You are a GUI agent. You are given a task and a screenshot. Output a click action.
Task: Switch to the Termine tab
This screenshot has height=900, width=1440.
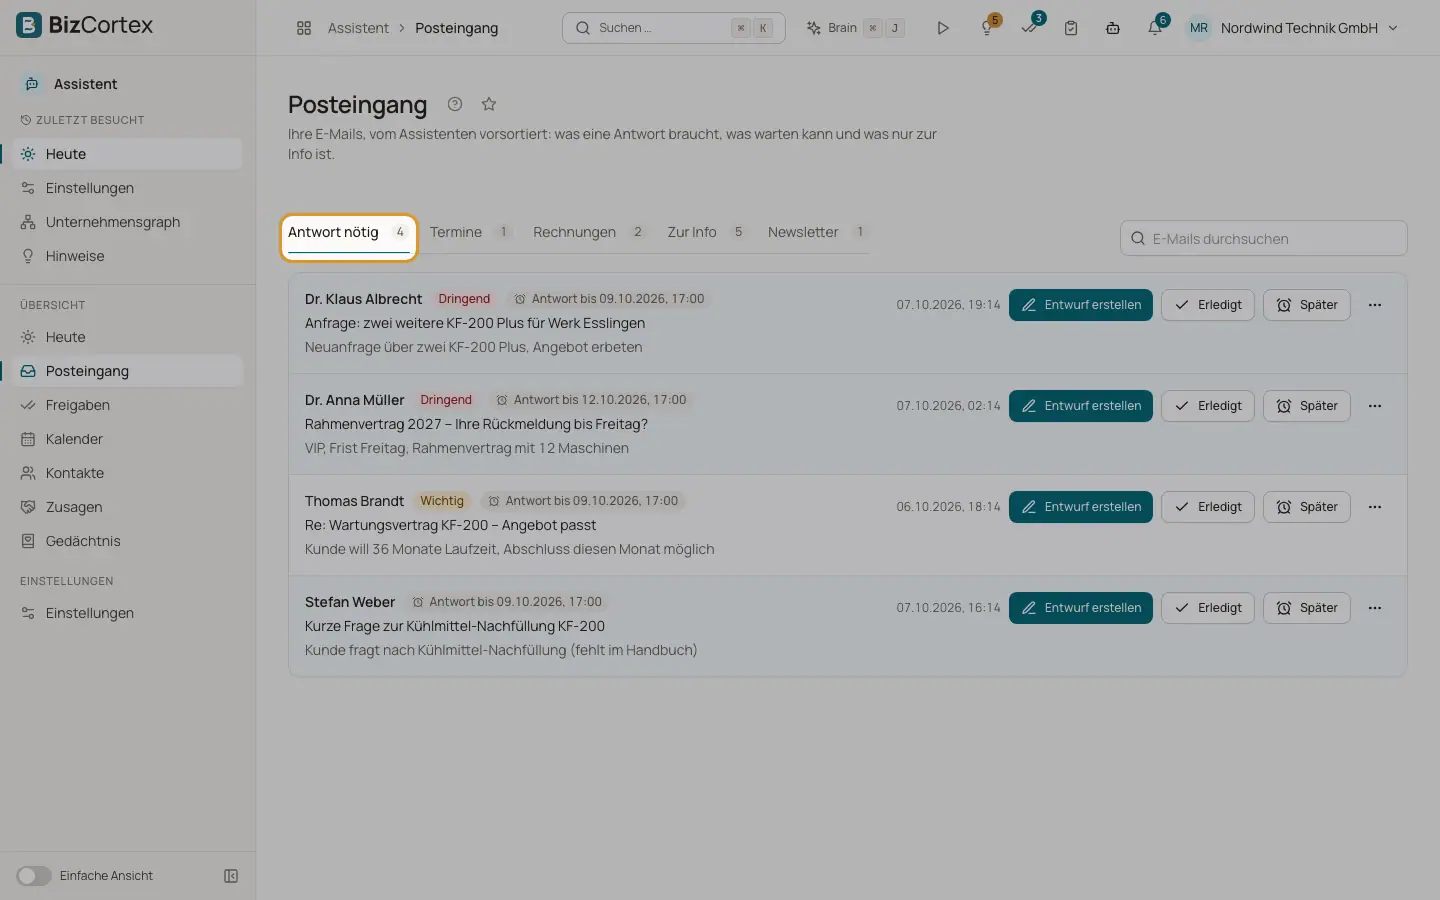pyautogui.click(x=470, y=232)
